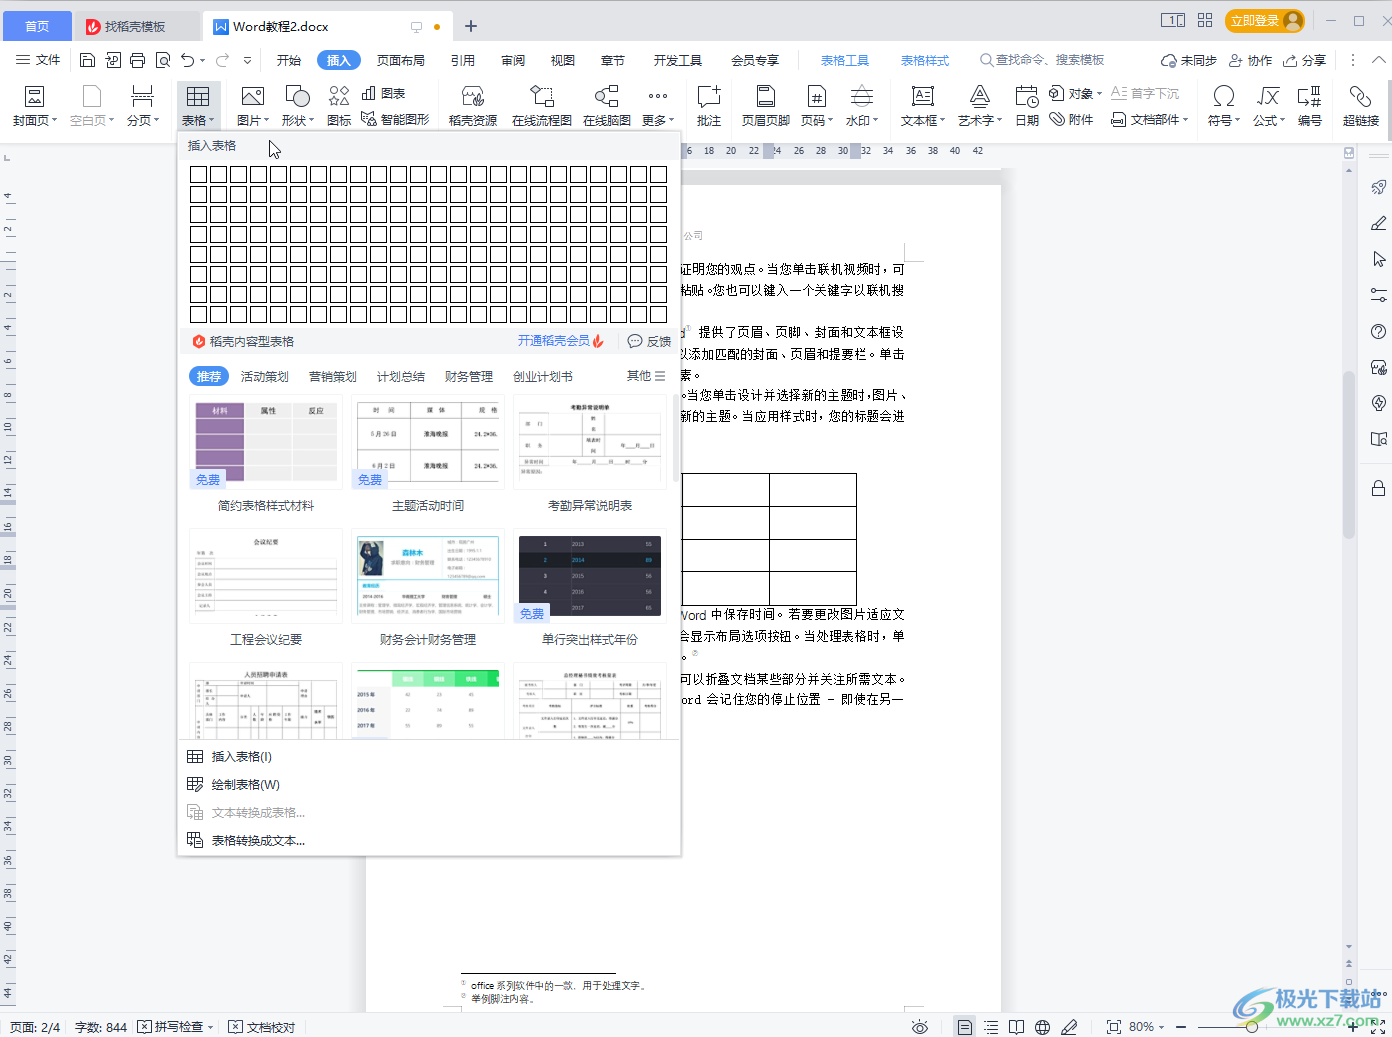Select the 财务管理 template category

(x=469, y=376)
